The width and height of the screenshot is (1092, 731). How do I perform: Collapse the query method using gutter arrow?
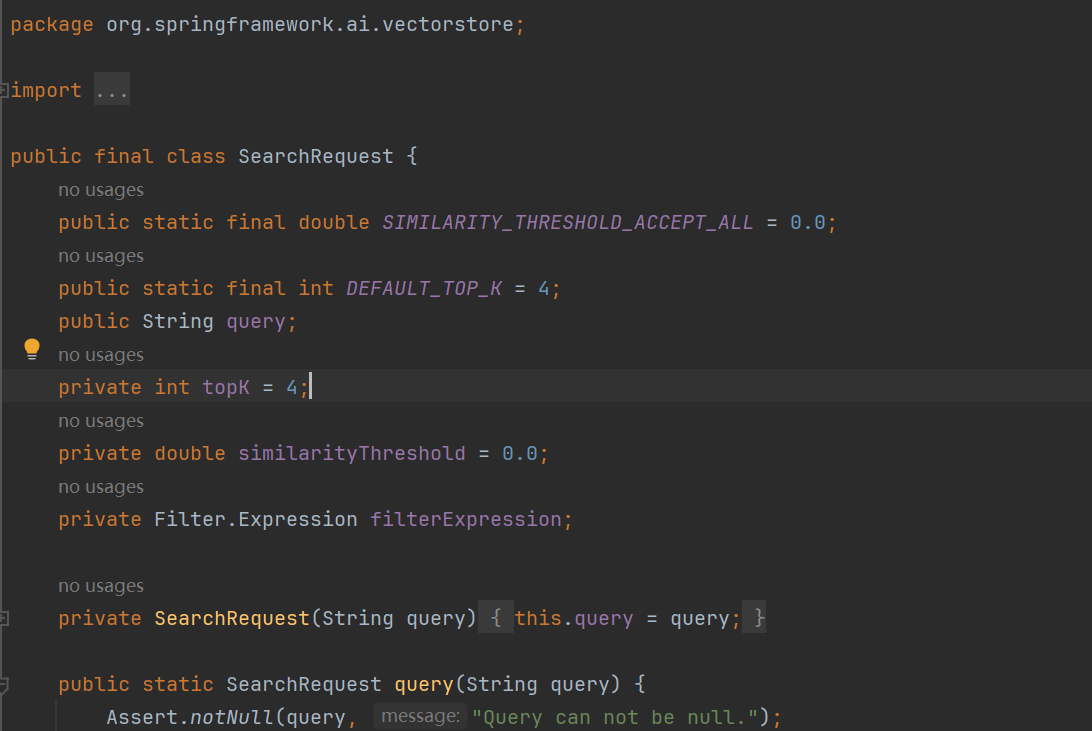pyautogui.click(x=5, y=684)
